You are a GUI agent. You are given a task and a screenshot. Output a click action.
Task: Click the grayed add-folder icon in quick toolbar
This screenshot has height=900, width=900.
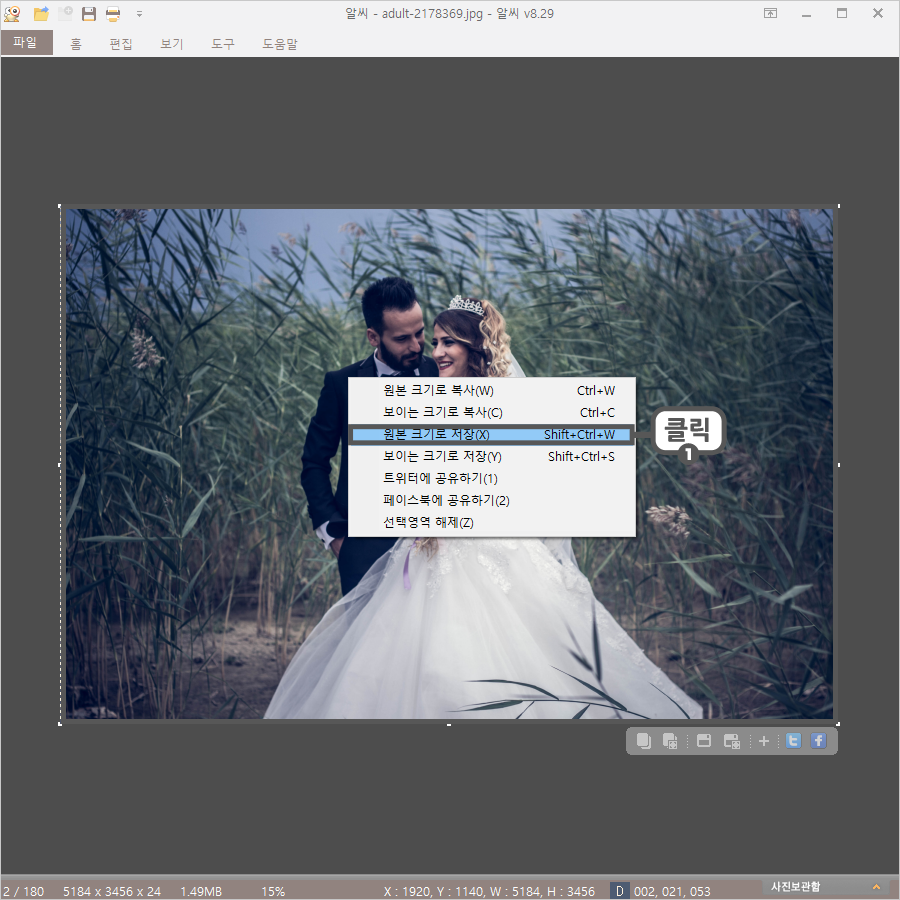pyautogui.click(x=65, y=13)
